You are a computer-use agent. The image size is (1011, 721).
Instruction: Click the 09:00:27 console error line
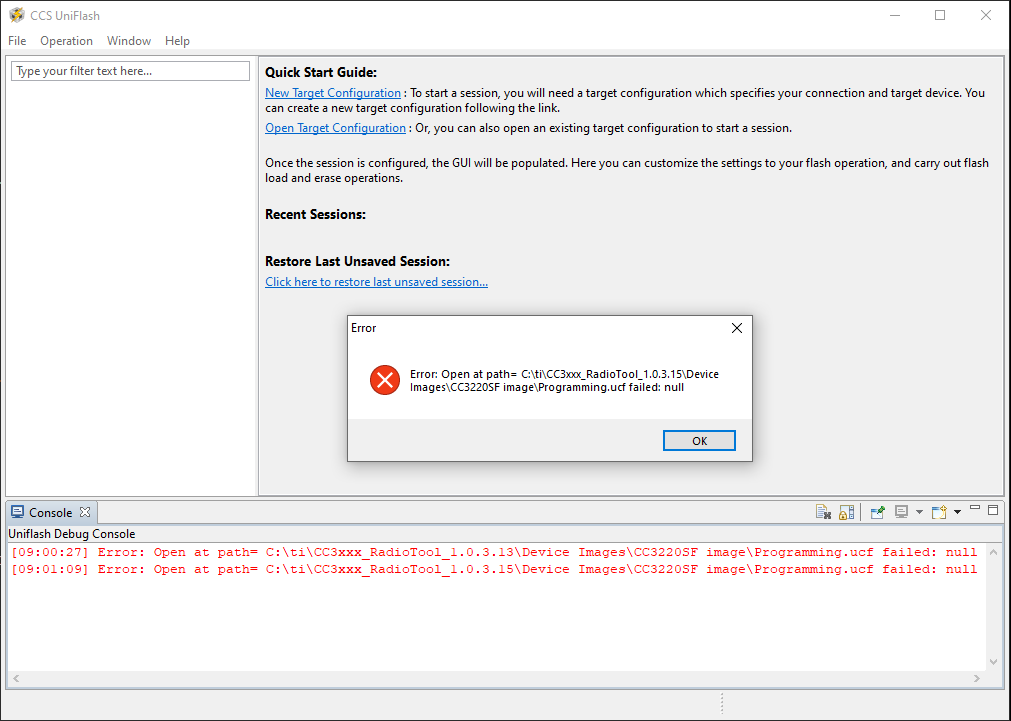(494, 552)
